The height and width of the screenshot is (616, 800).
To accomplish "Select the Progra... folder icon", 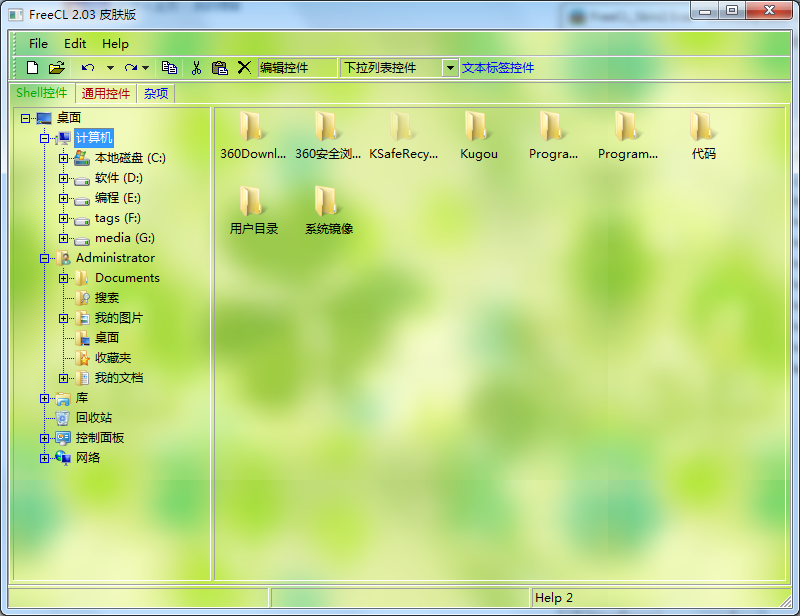I will click(553, 126).
